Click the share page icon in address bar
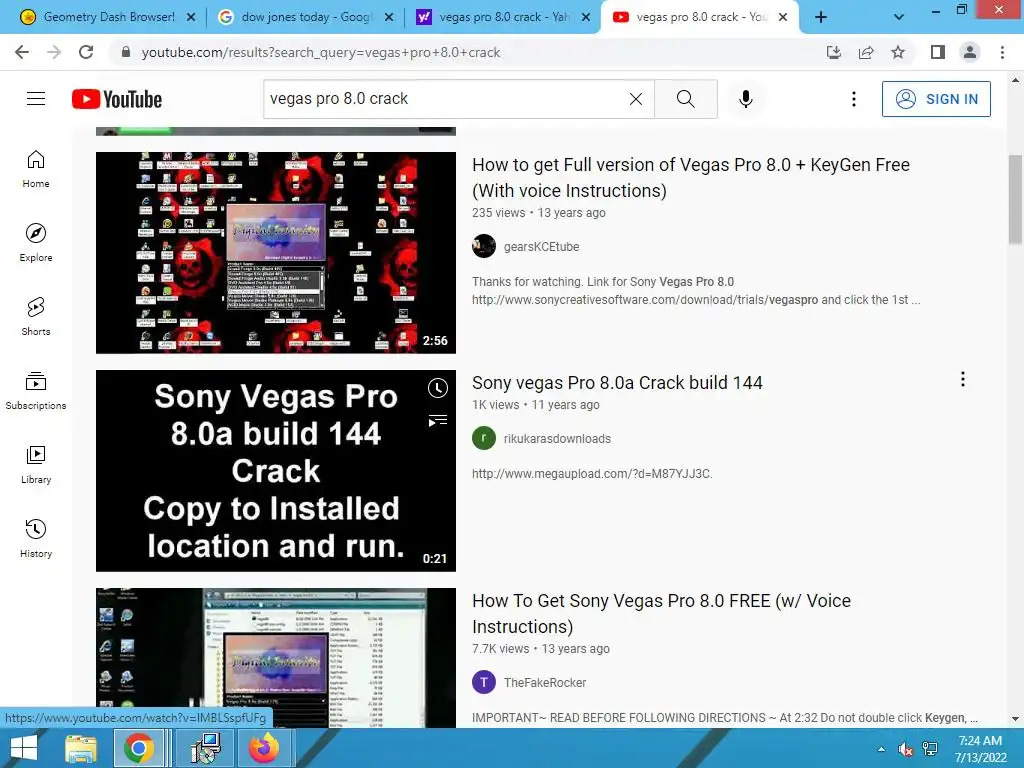 (866, 52)
